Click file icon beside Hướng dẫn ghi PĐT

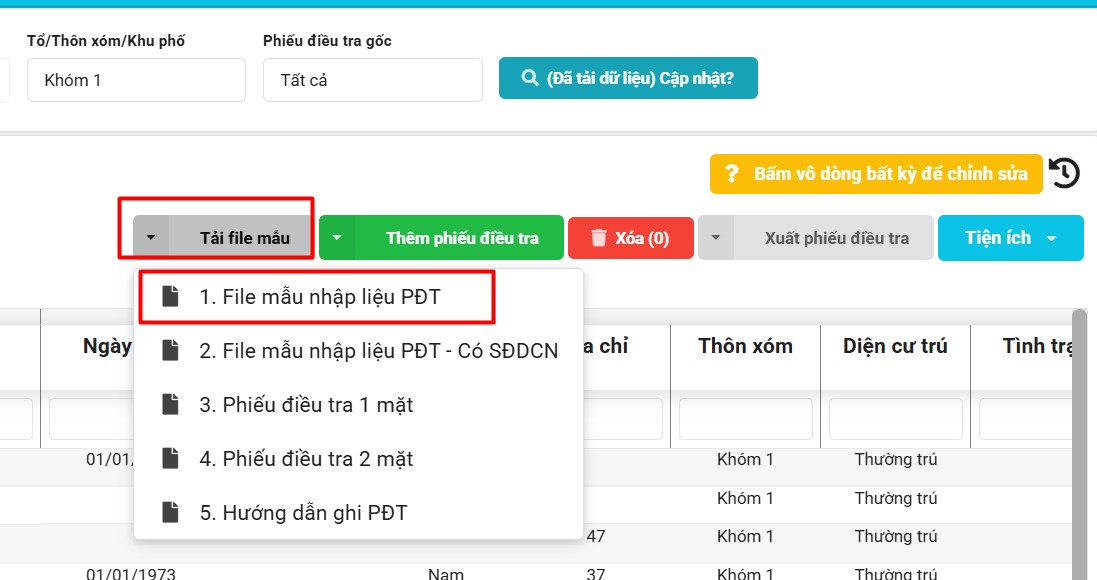pyautogui.click(x=171, y=513)
